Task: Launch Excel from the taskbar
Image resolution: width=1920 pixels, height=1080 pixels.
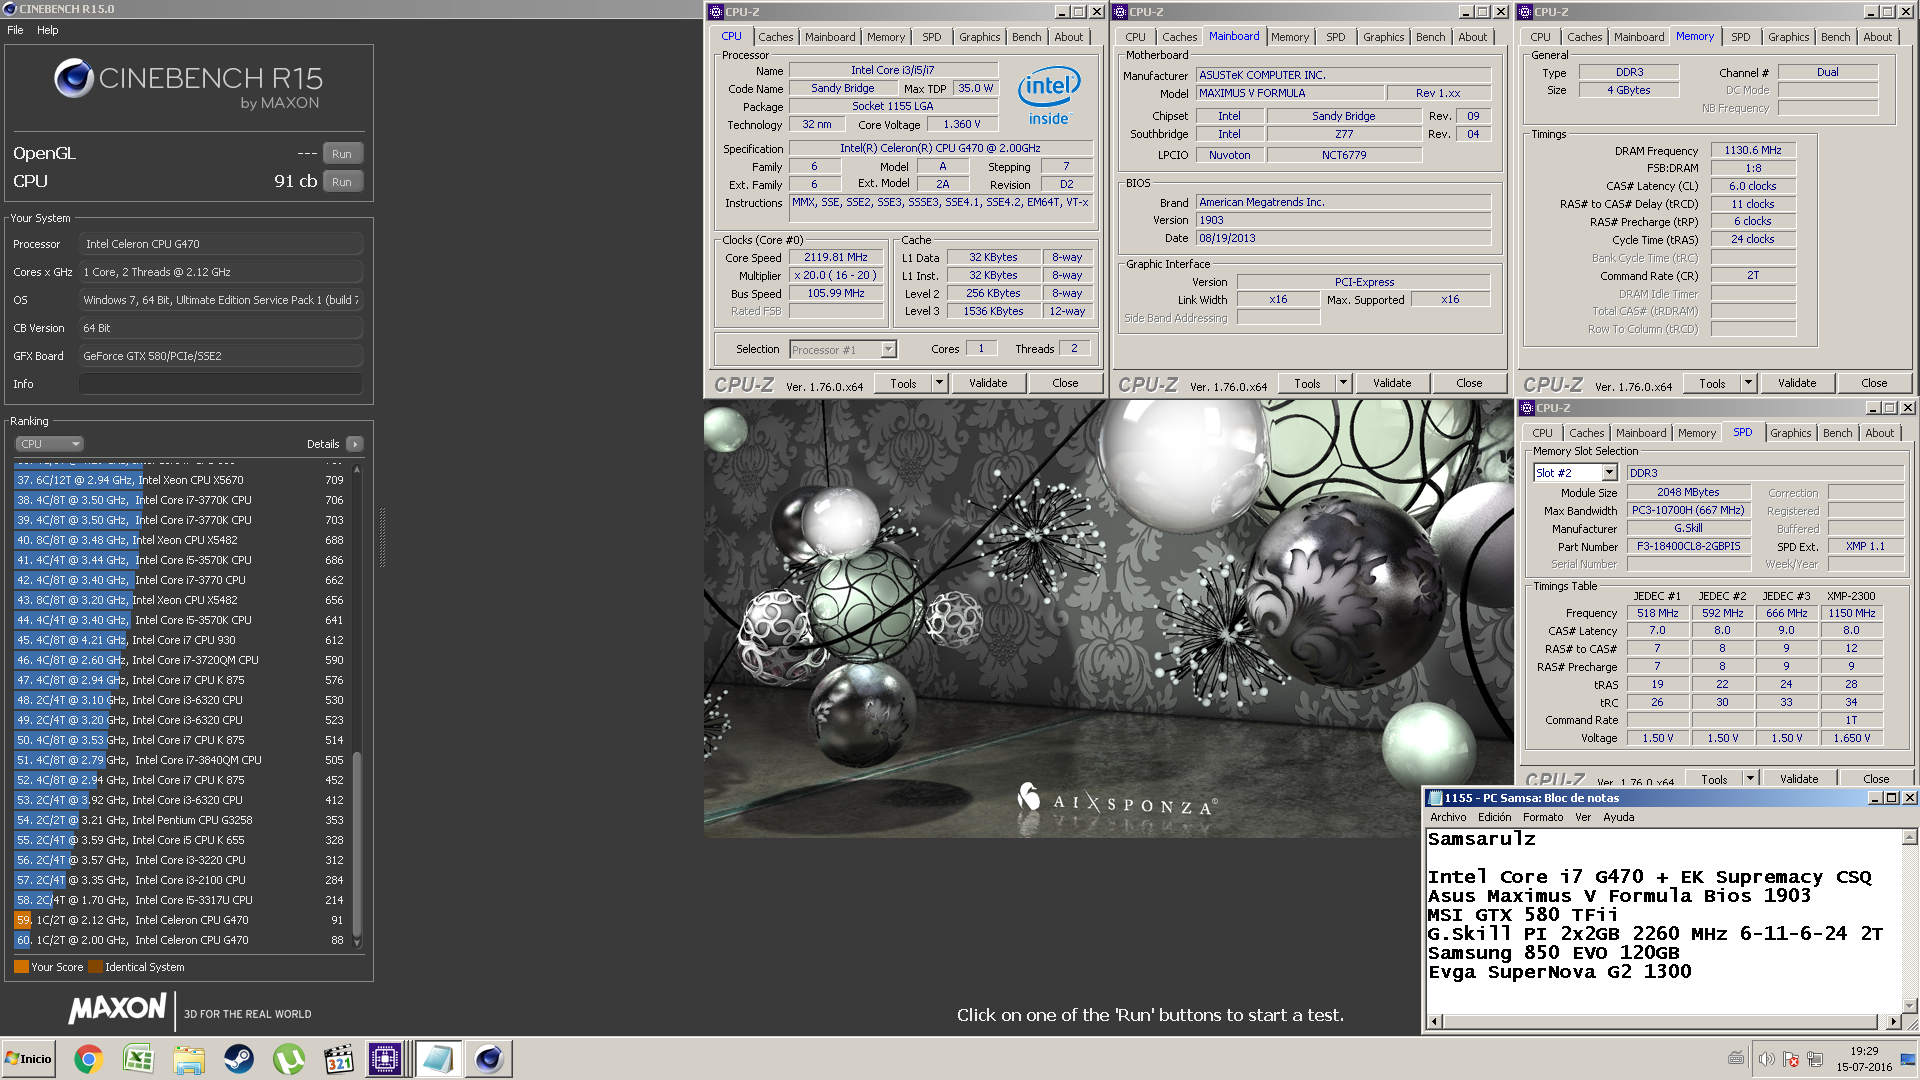Action: pyautogui.click(x=138, y=1059)
